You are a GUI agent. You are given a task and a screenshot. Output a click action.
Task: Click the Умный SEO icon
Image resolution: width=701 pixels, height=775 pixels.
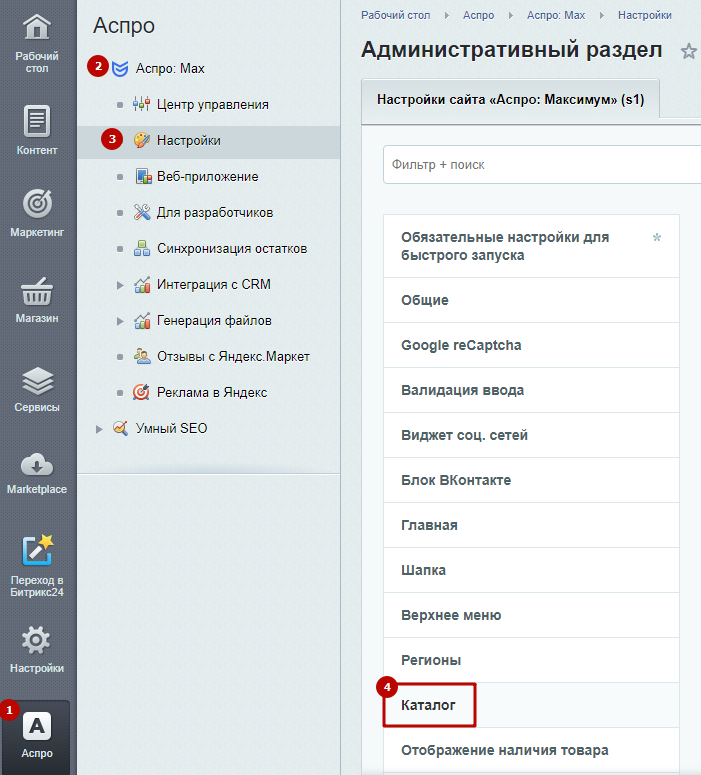pyautogui.click(x=120, y=428)
